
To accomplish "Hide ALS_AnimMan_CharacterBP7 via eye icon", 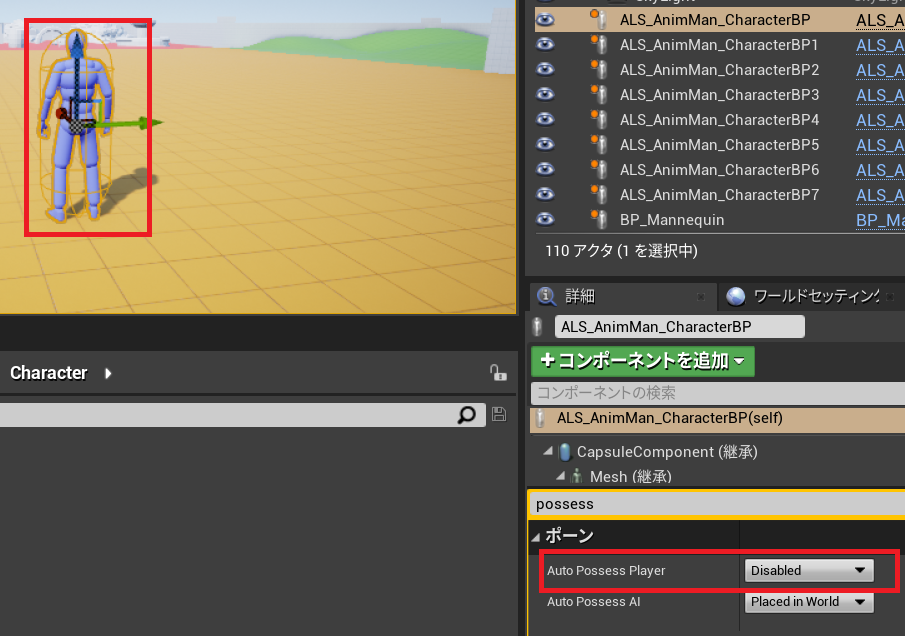I will [545, 194].
